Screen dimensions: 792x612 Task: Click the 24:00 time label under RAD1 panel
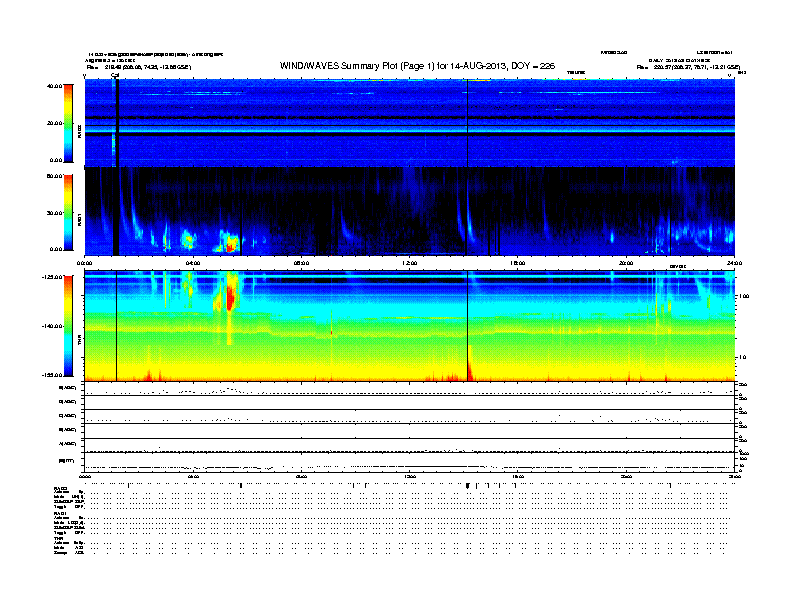click(x=734, y=263)
